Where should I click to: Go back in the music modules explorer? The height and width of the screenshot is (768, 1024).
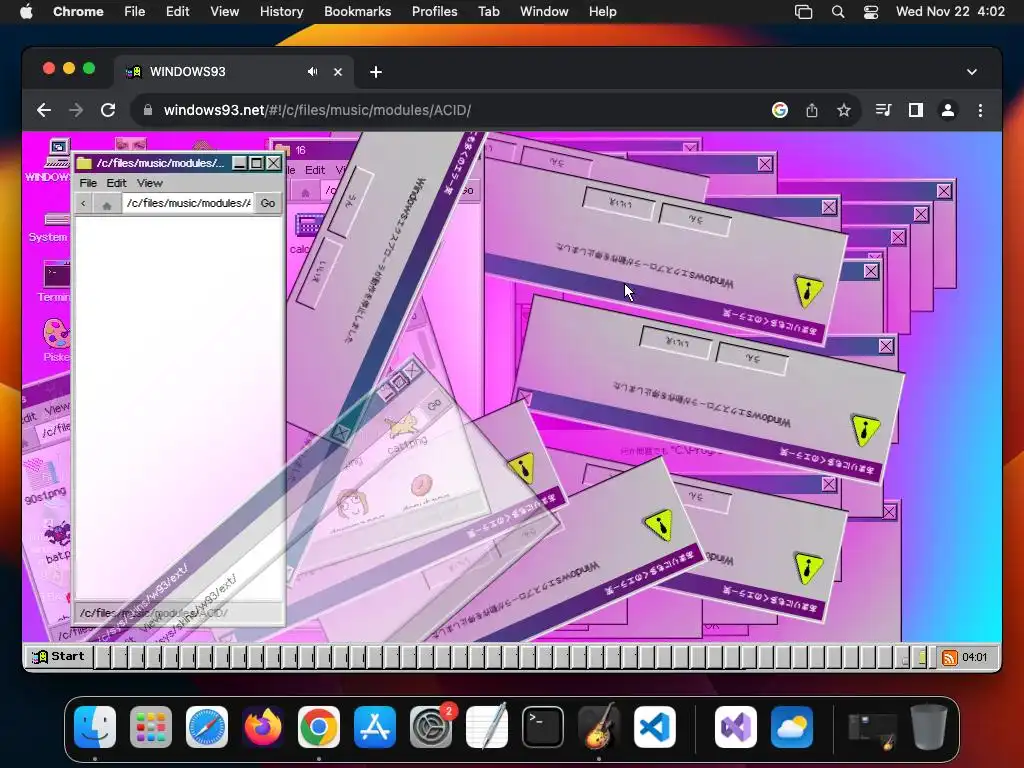click(x=83, y=204)
